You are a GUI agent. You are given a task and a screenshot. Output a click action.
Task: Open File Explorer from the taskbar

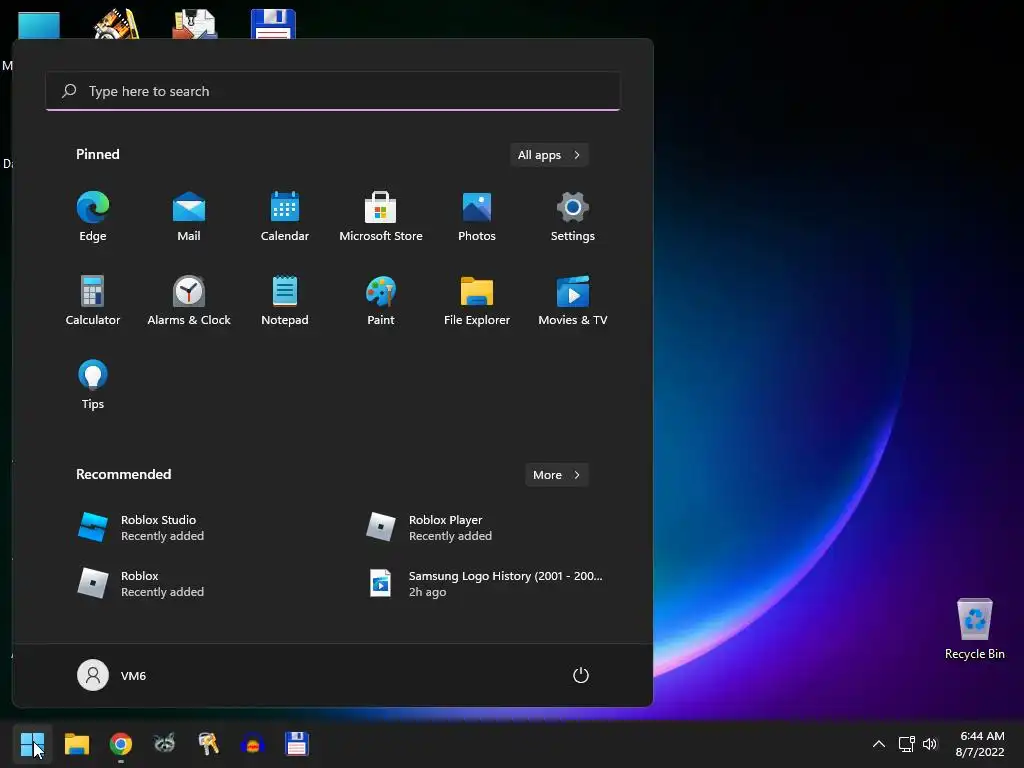[x=76, y=744]
